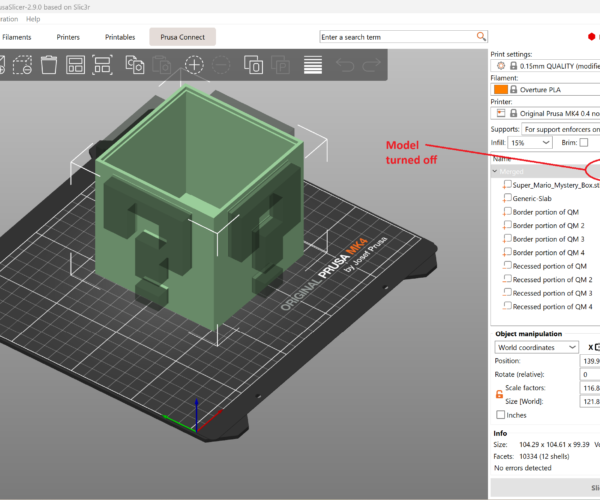The image size is (600, 500).
Task: Click the Undo arrow in toolbar
Action: (345, 65)
